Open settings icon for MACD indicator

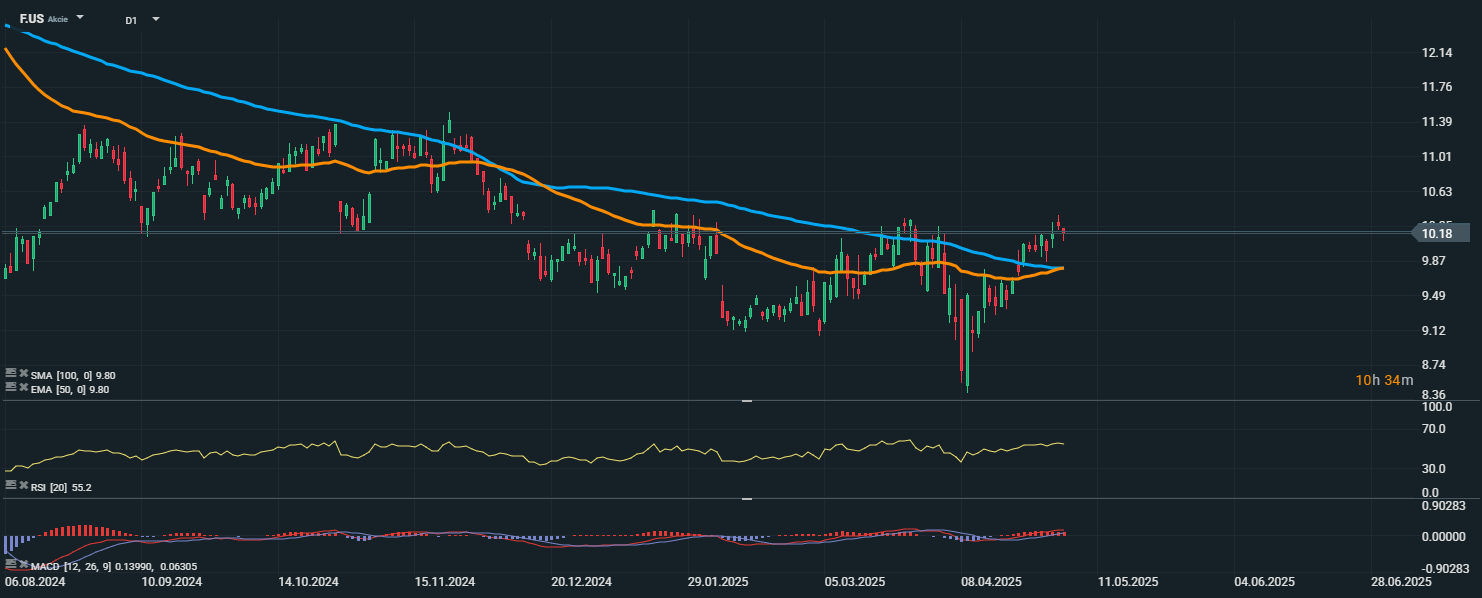[11, 566]
